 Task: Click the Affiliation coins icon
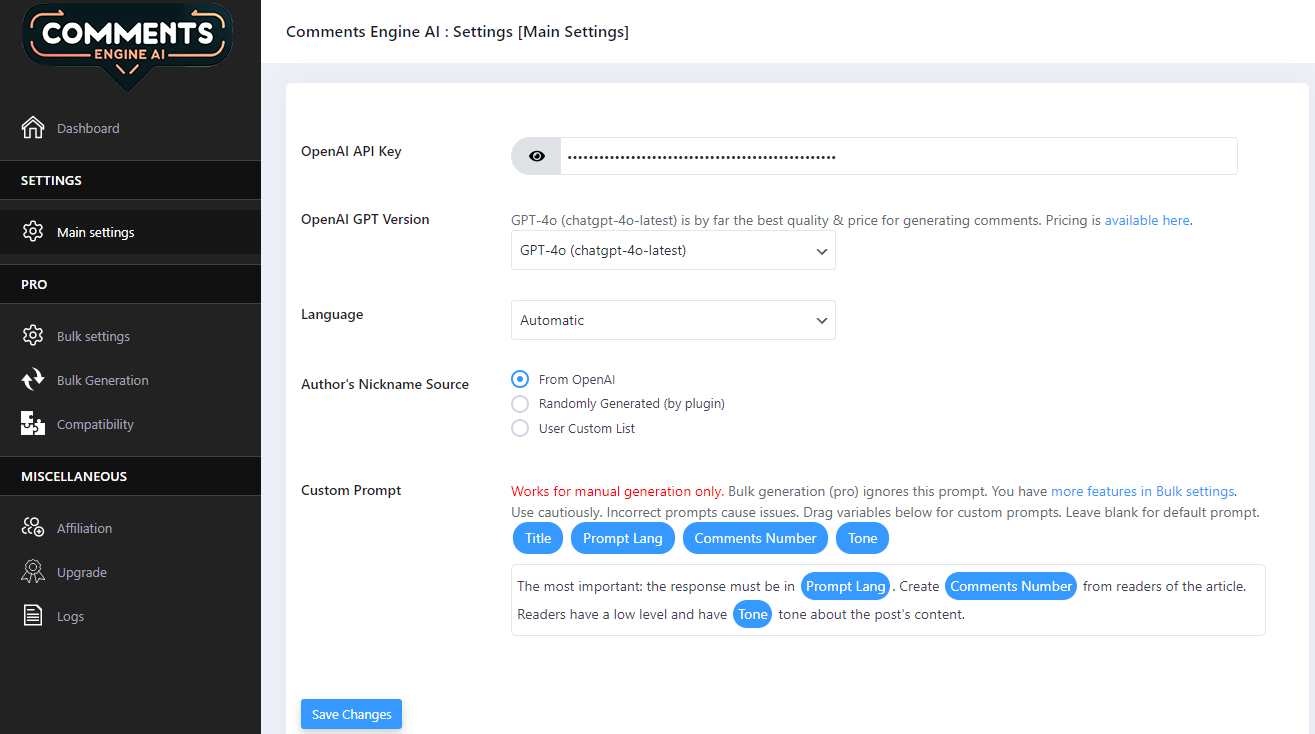(x=33, y=528)
